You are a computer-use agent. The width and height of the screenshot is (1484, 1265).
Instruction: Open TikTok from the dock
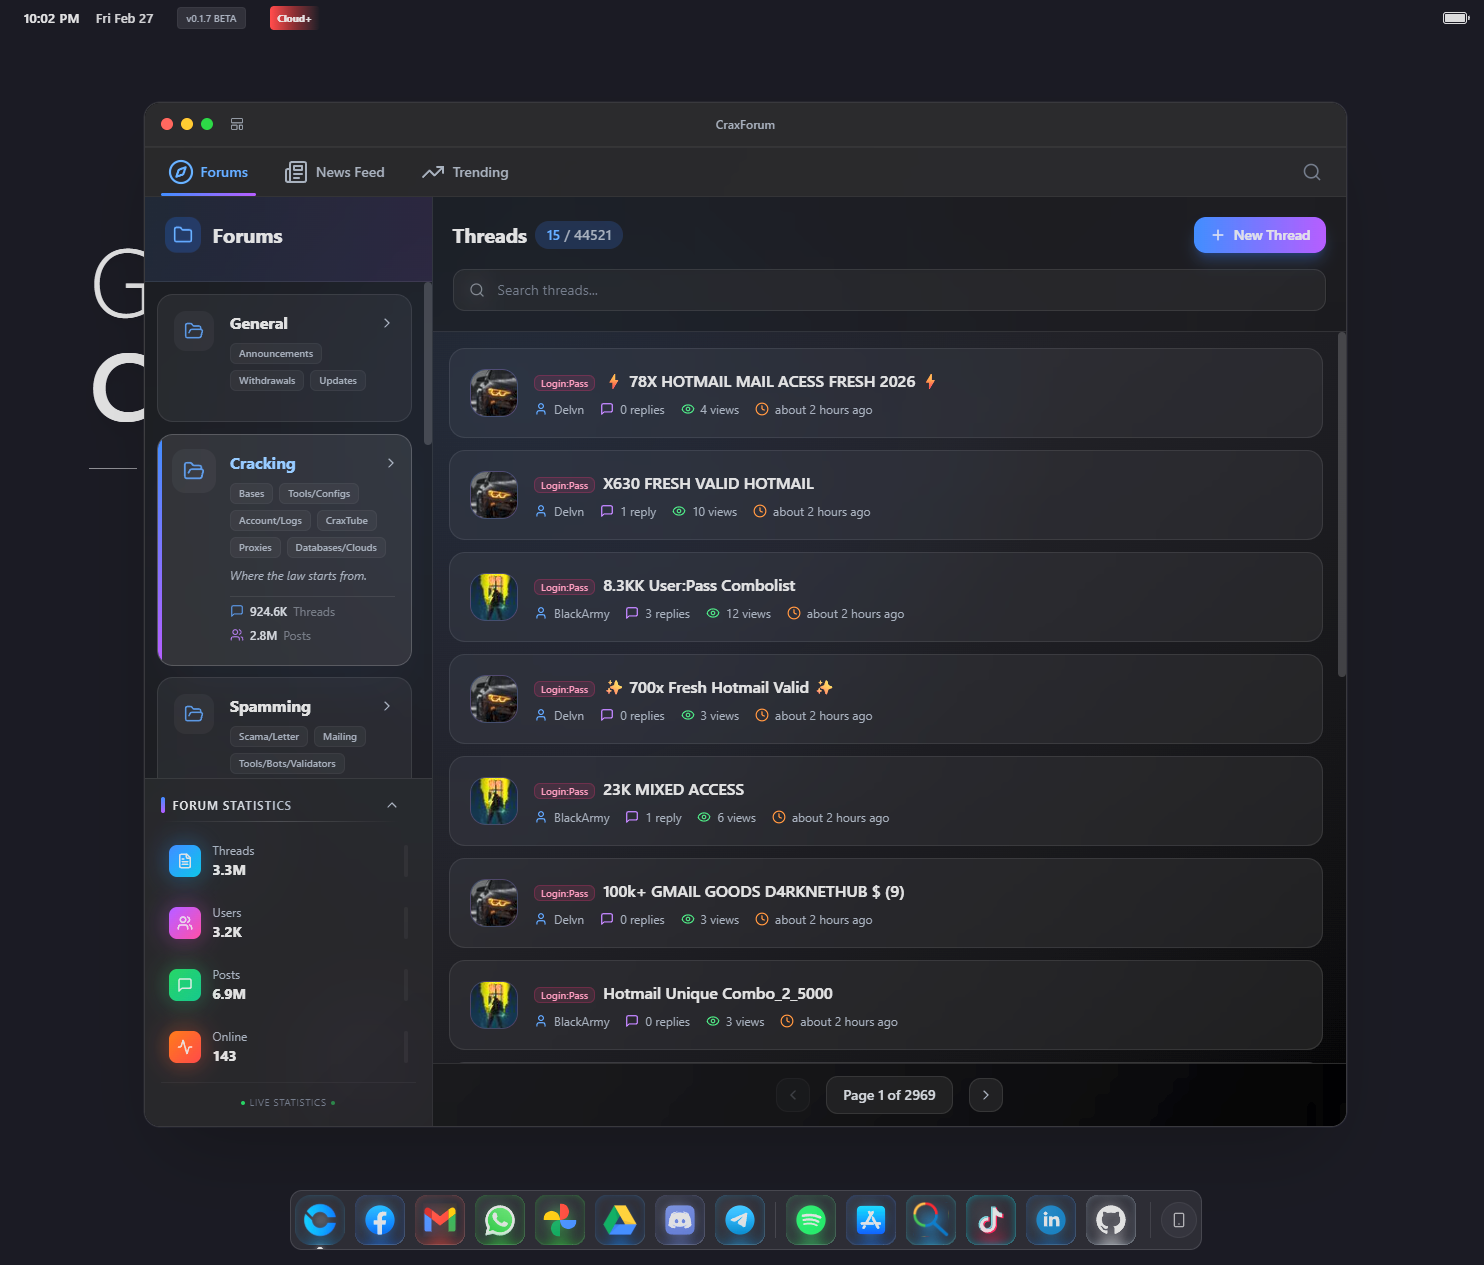click(991, 1220)
